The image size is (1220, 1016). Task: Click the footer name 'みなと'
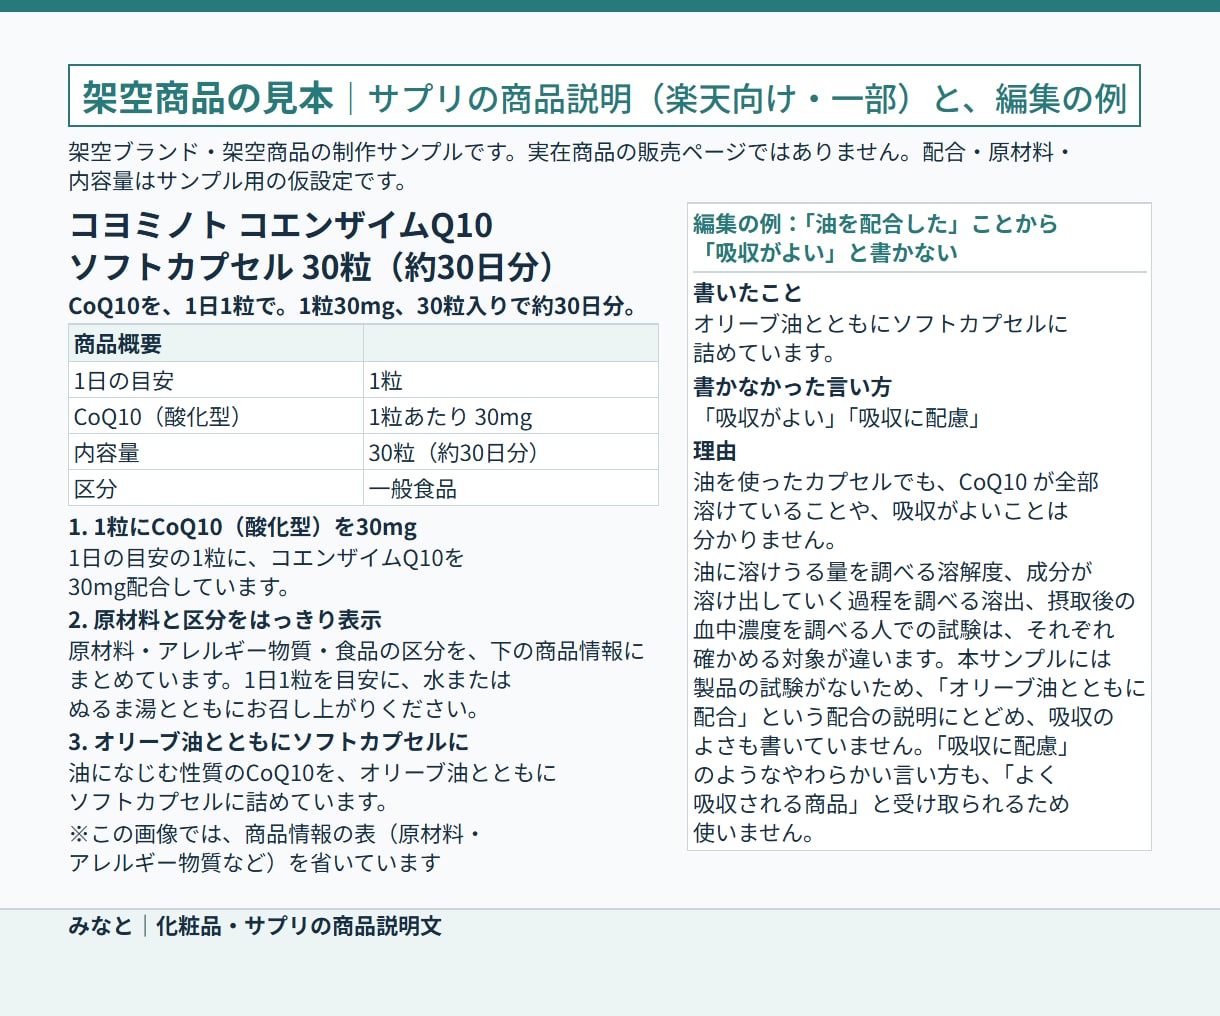[100, 926]
